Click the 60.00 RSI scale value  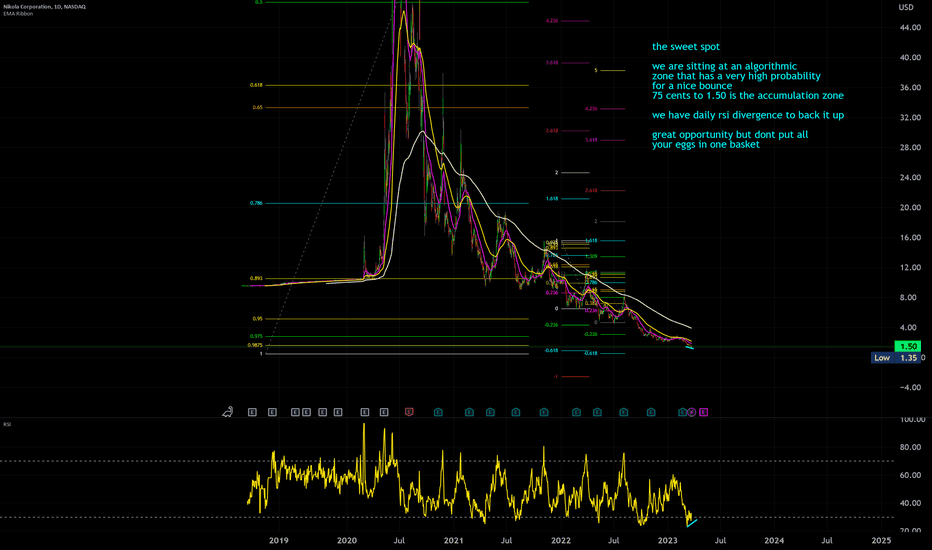tap(911, 475)
